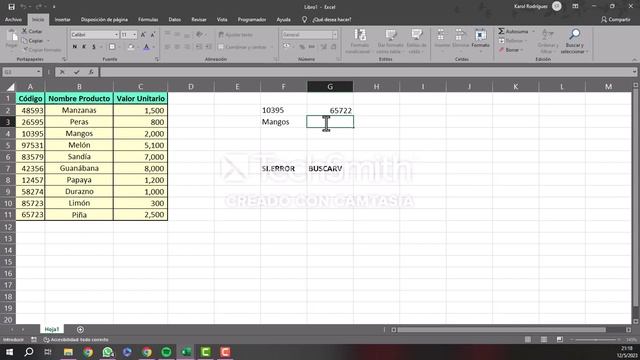This screenshot has height=360, width=640.
Task: Open the Archivo tab
Action: 13,19
